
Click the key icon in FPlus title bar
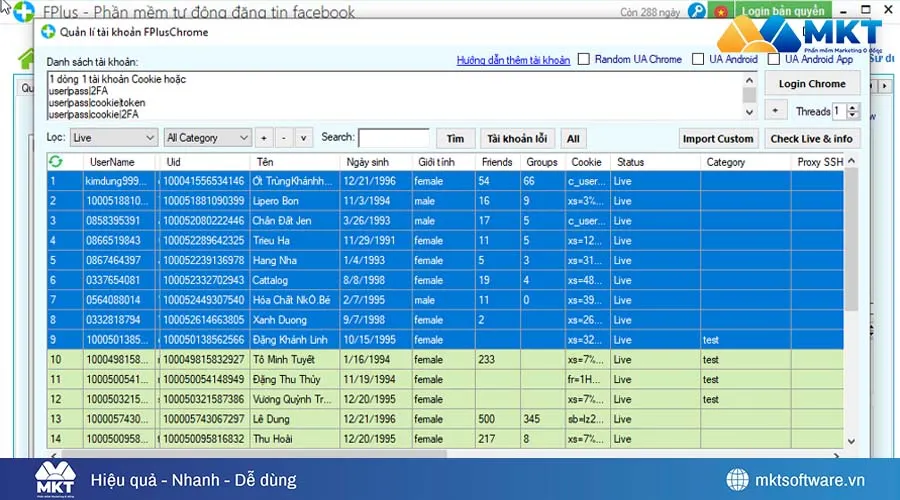(697, 11)
